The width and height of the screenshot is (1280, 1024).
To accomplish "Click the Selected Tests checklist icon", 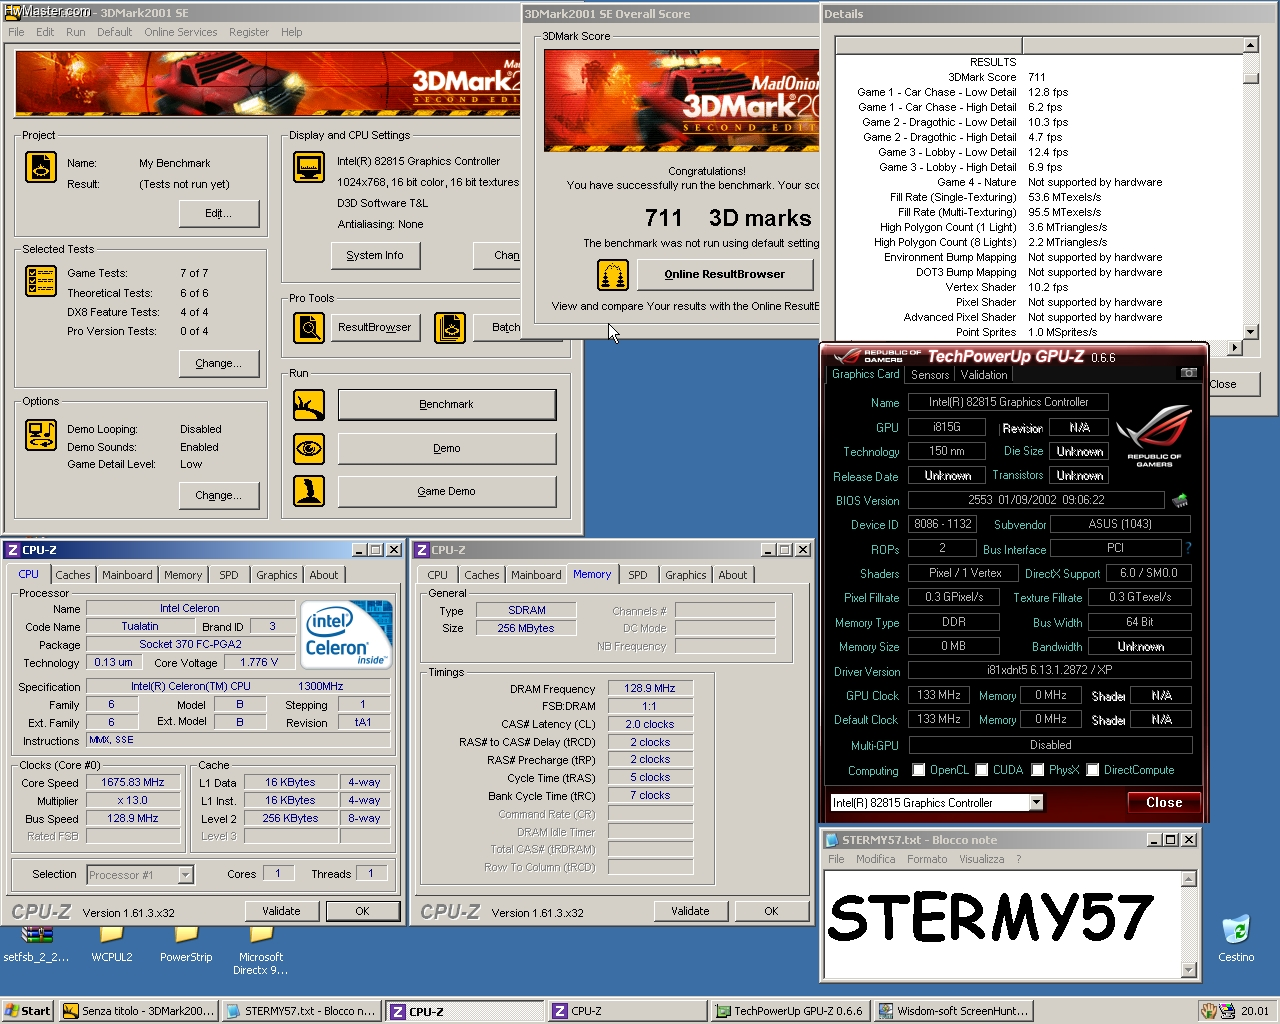I will pyautogui.click(x=41, y=281).
